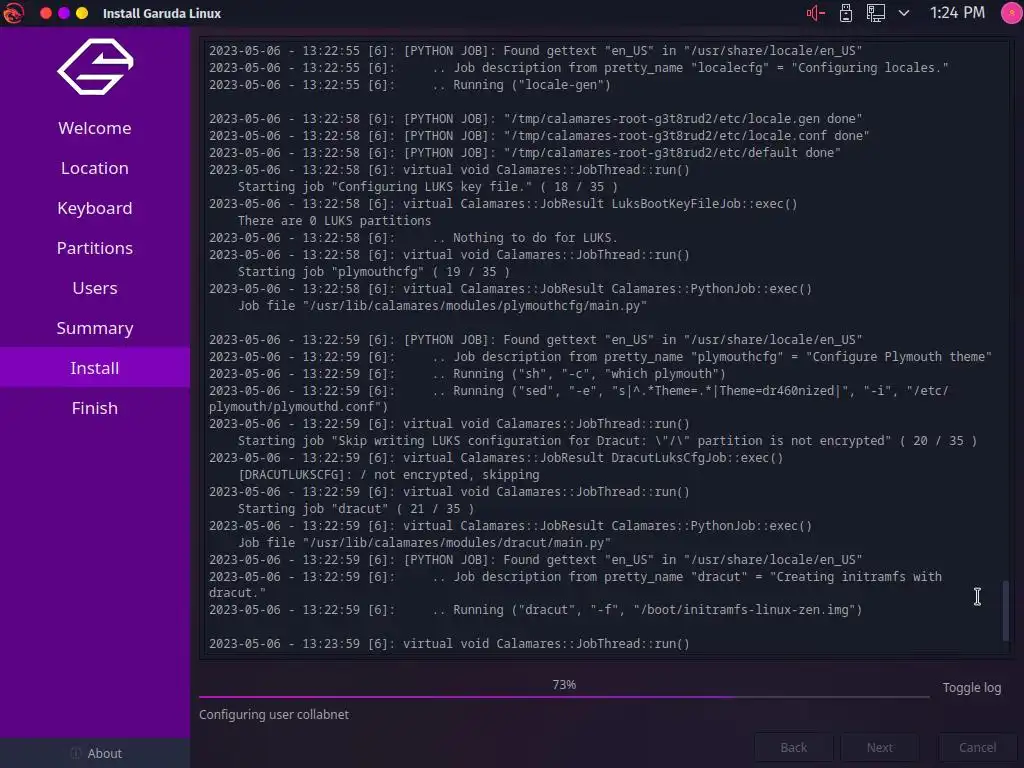This screenshot has height=768, width=1024.
Task: Click log line with 'plymouthcfg/main.py'
Action: pos(442,306)
